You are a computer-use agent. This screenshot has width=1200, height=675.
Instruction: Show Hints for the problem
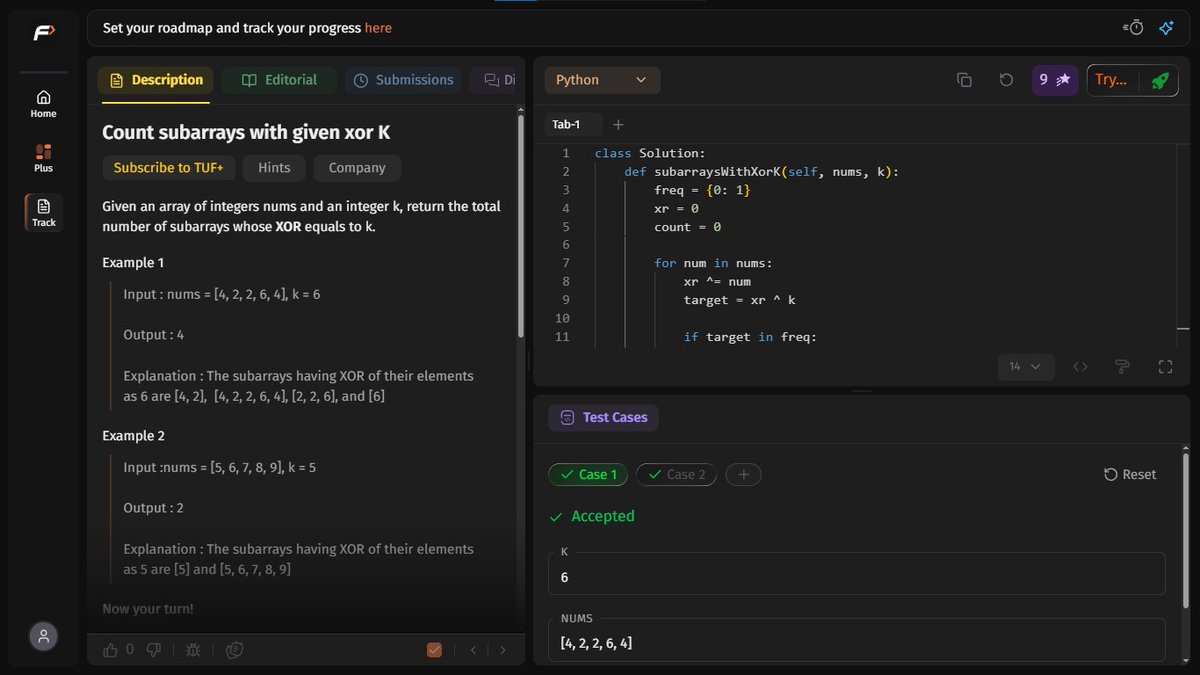pyautogui.click(x=274, y=168)
